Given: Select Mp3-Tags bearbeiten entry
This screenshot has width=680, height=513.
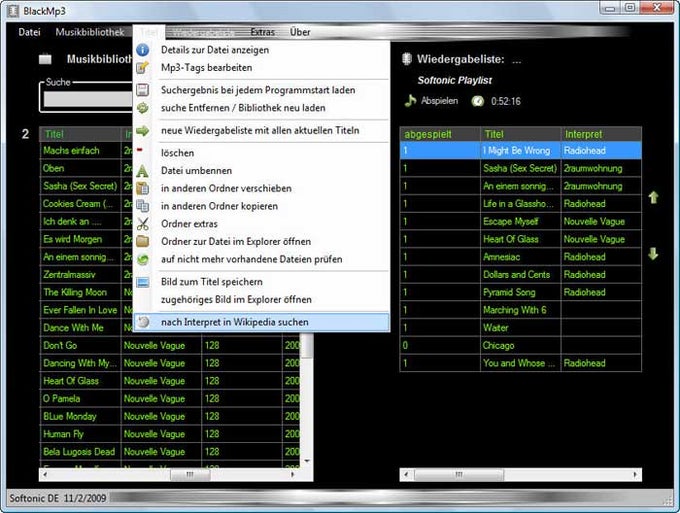Looking at the screenshot, I should tap(262, 68).
